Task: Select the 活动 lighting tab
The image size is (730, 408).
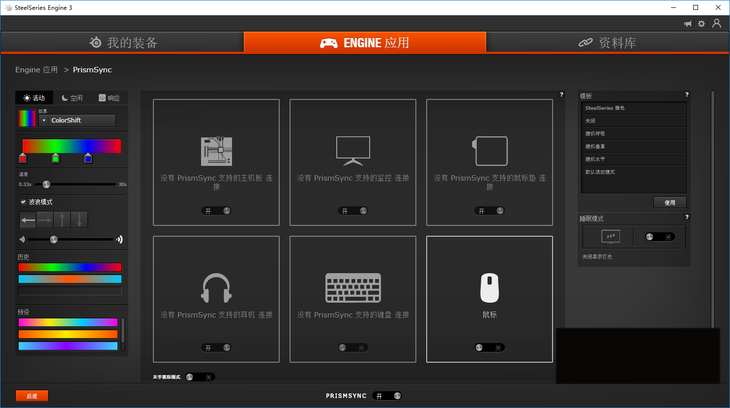Action: pyautogui.click(x=34, y=98)
